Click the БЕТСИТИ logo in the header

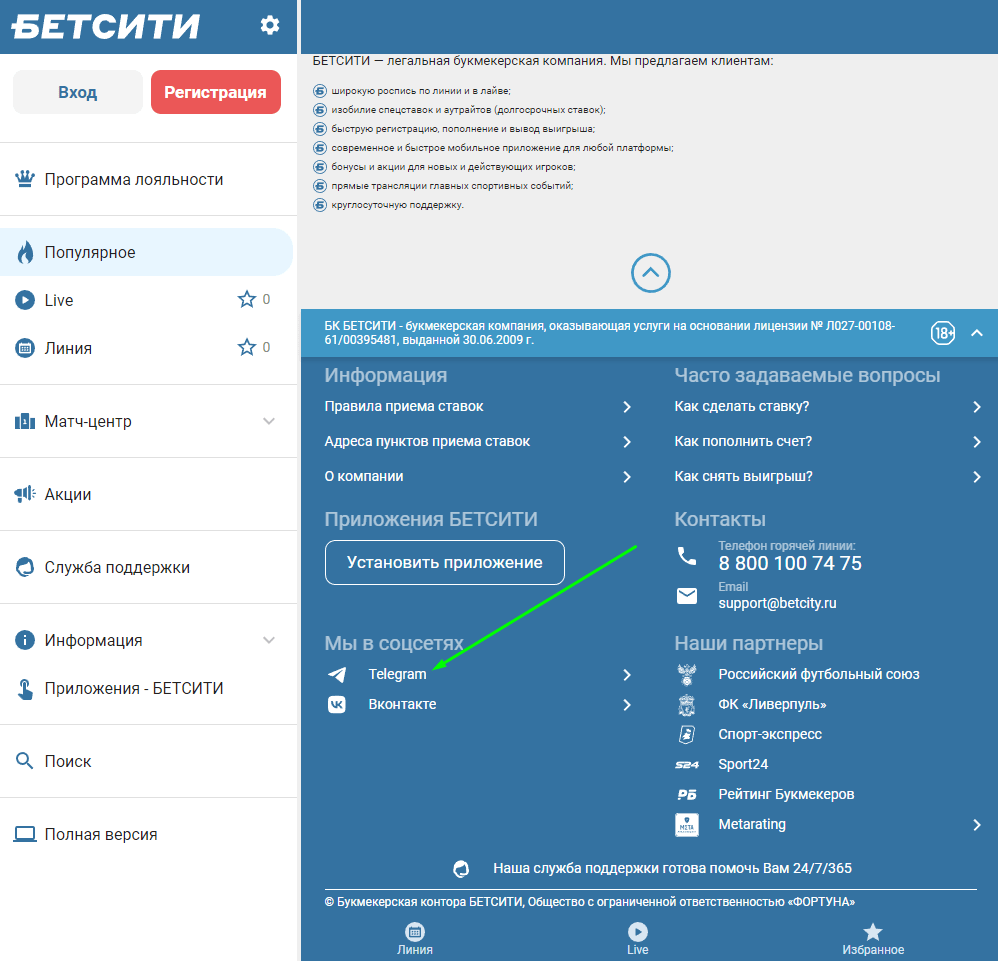coord(106,27)
